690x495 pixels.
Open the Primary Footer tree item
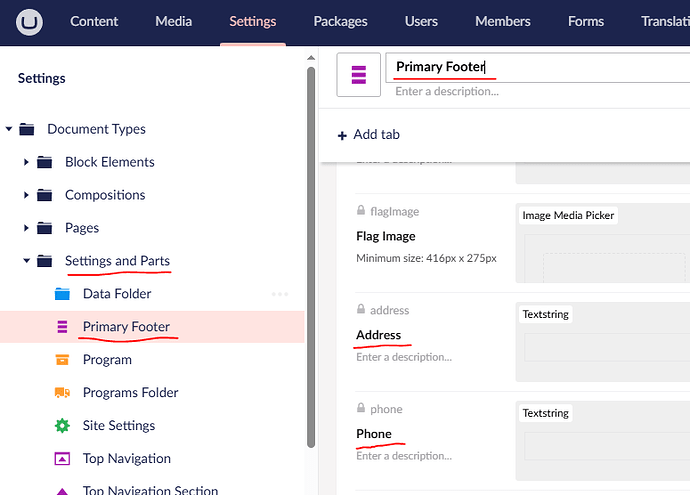pyautogui.click(x=126, y=327)
